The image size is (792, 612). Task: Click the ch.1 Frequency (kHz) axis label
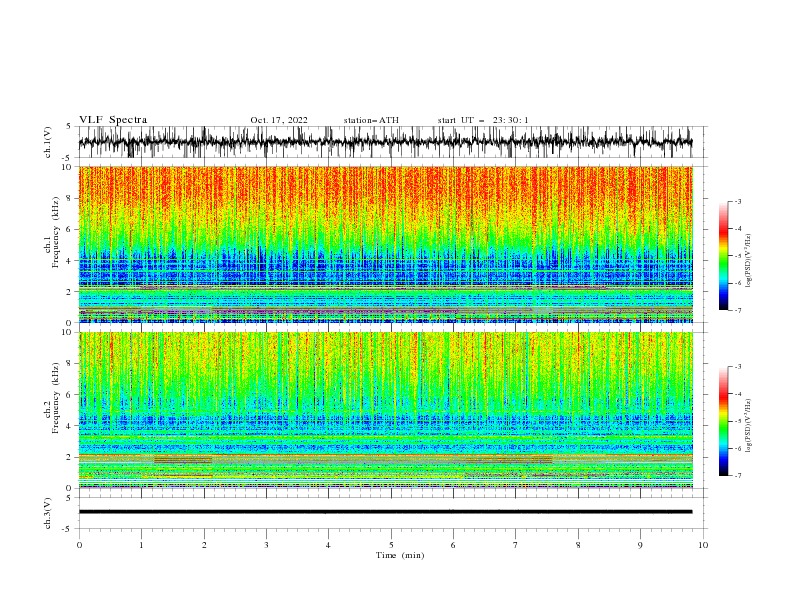pos(52,231)
